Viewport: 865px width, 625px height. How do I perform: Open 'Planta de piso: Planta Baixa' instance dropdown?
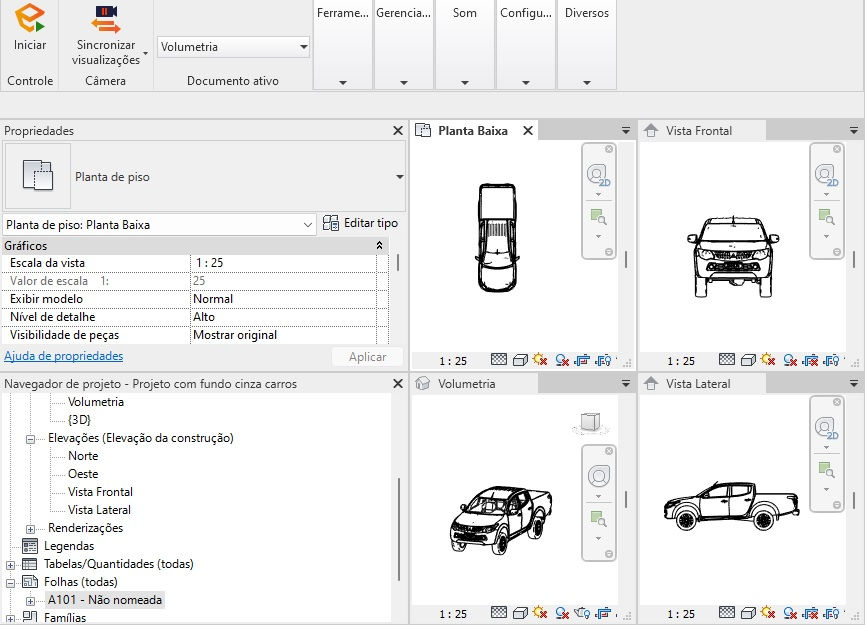tap(160, 225)
